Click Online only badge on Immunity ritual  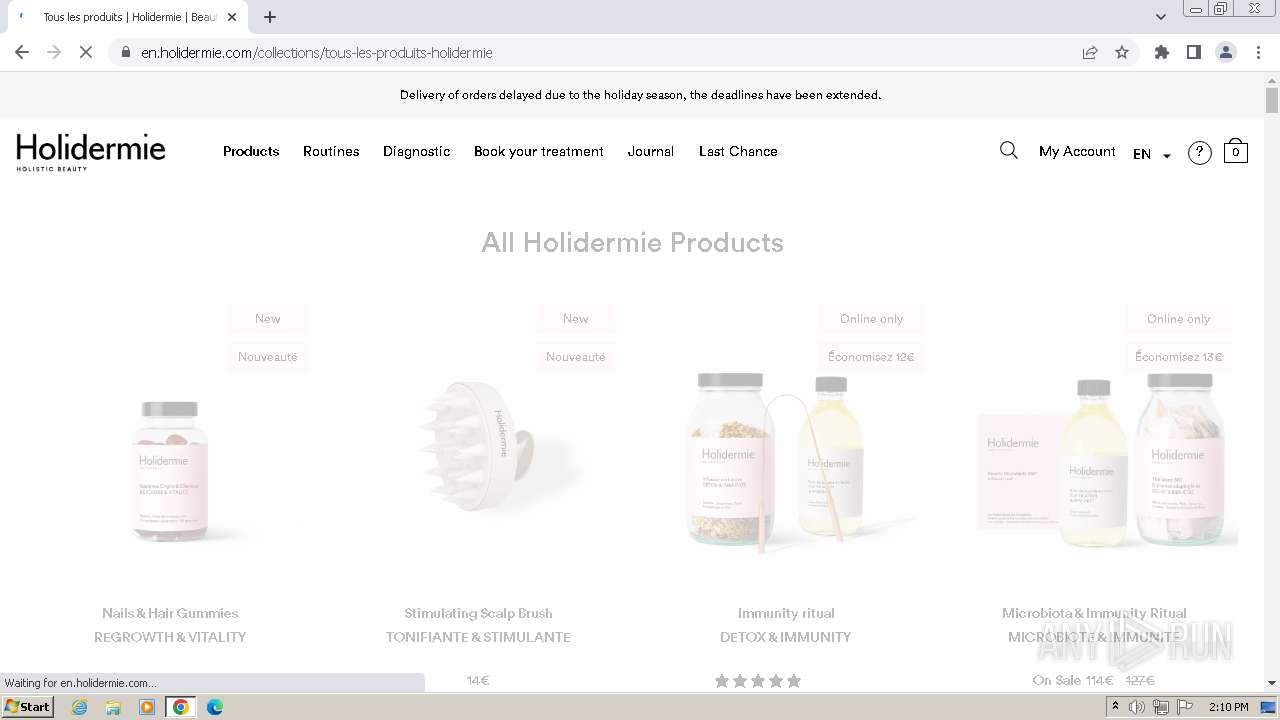click(871, 319)
